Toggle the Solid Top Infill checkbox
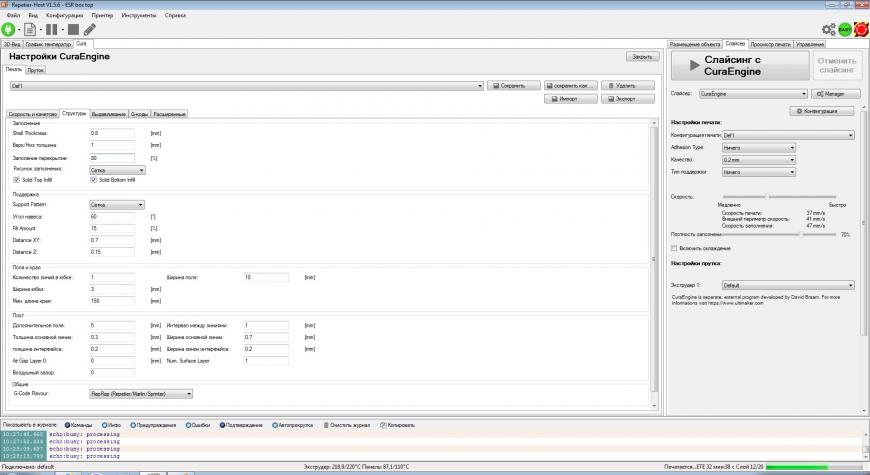 [16, 180]
